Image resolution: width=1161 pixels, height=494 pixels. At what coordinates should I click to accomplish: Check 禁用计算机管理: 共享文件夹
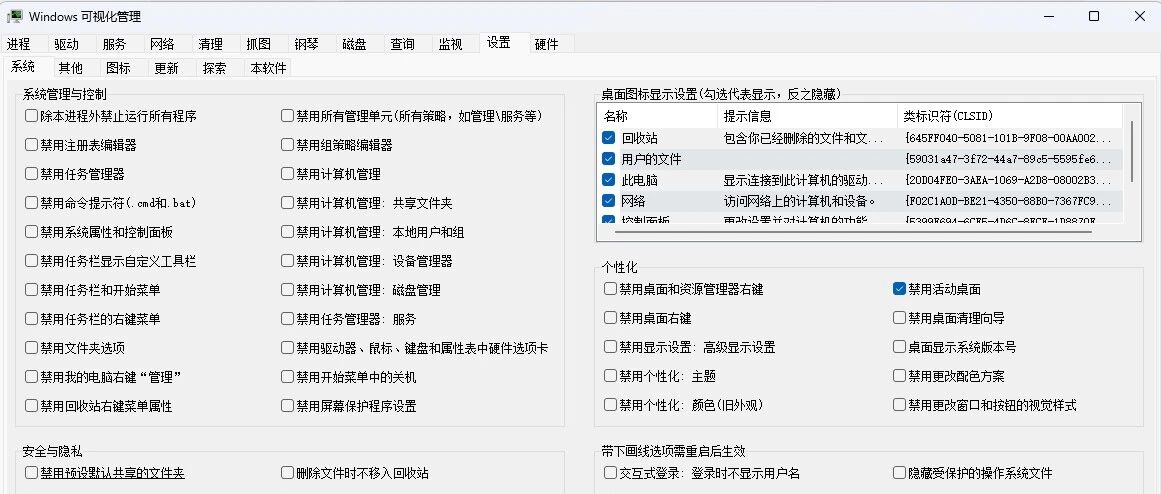tap(288, 203)
